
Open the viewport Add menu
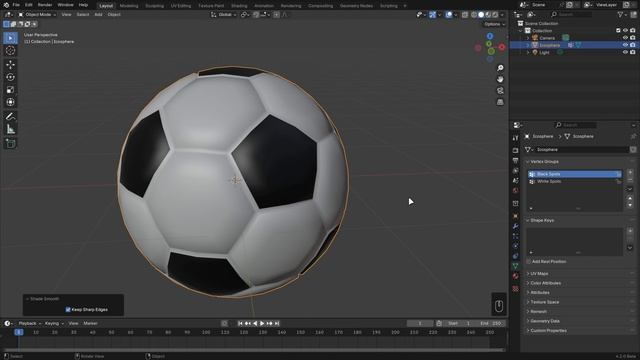click(x=98, y=15)
